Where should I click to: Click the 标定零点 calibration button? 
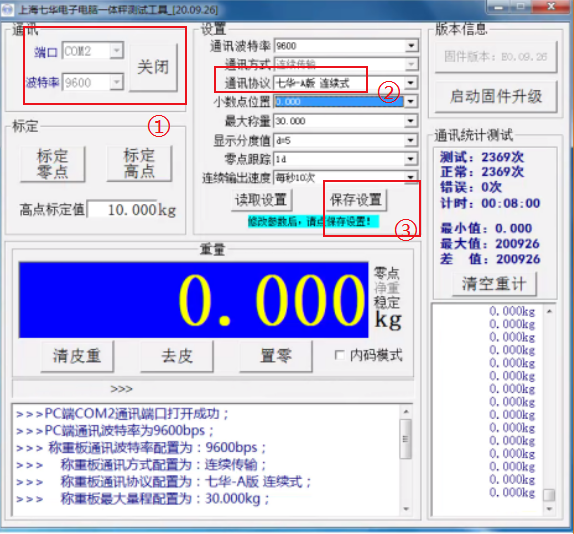click(52, 164)
